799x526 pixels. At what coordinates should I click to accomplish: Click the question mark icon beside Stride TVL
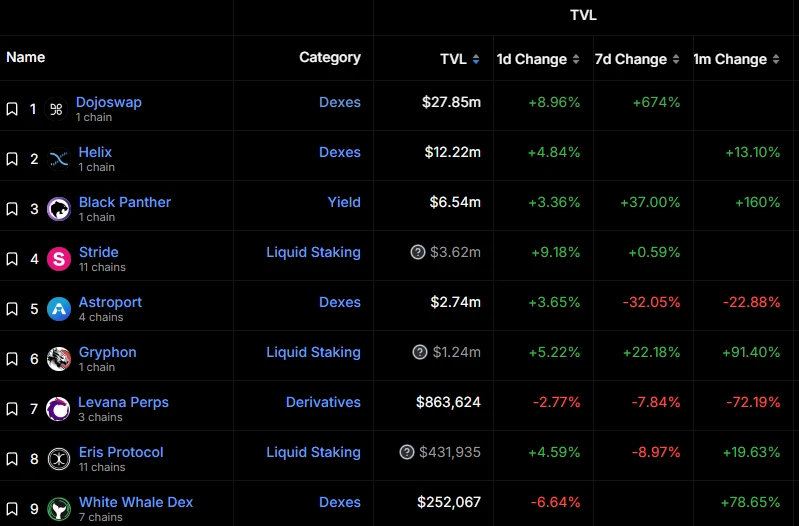click(418, 252)
